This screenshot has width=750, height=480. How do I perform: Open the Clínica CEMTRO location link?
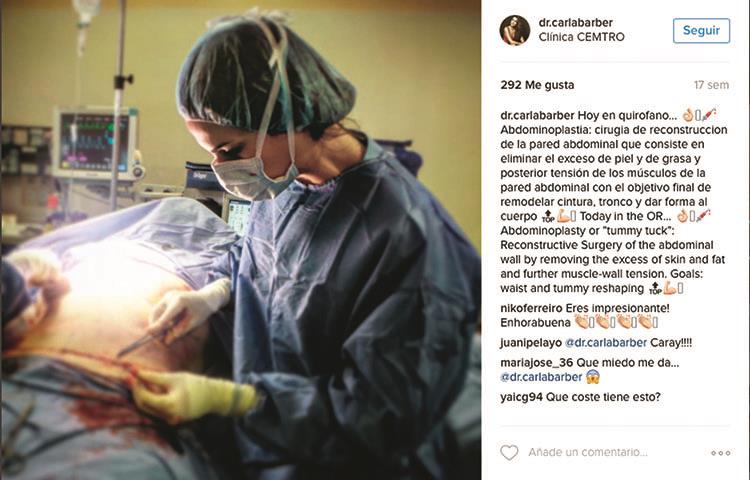click(x=581, y=37)
